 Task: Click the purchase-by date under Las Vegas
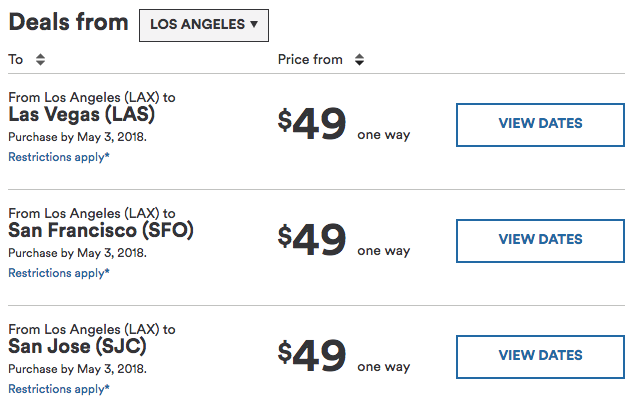(x=77, y=137)
